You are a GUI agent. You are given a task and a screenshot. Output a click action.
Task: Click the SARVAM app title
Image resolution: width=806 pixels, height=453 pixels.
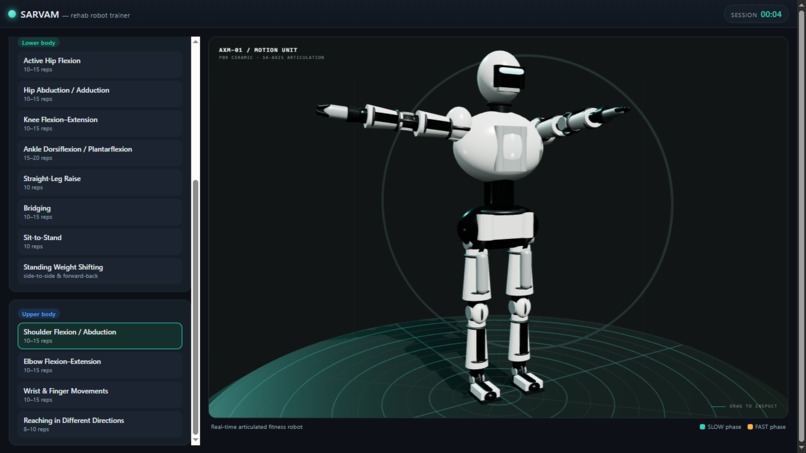point(40,14)
